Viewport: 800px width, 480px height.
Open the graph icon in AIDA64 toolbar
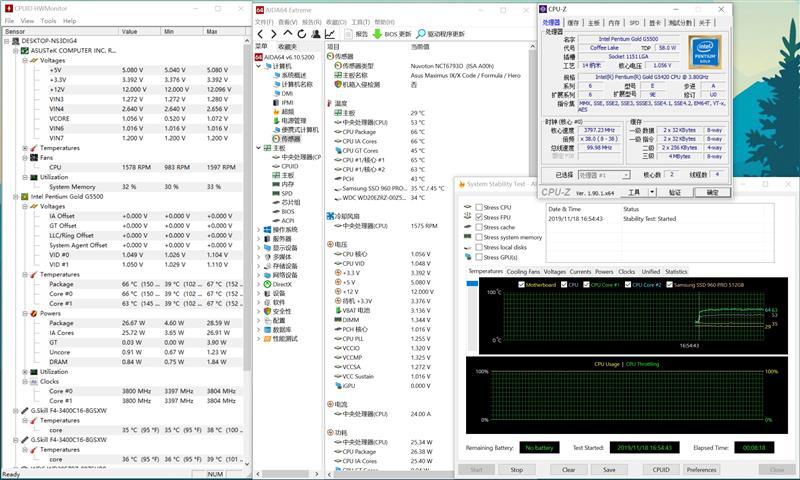(x=330, y=34)
